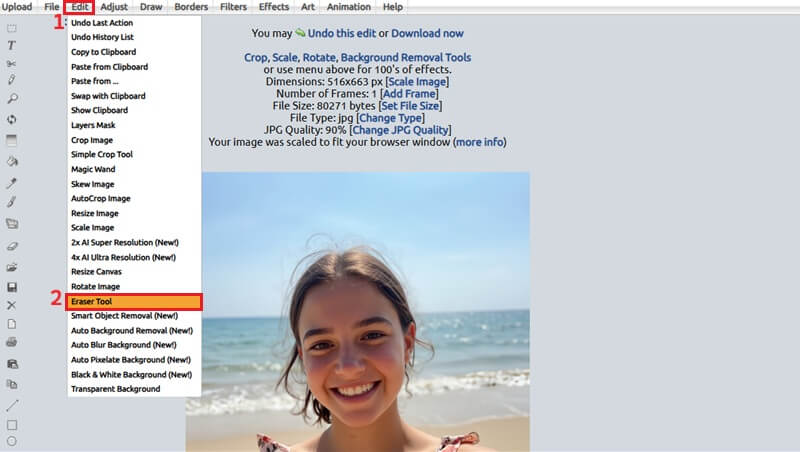This screenshot has width=800, height=452.
Task: Open the Edit menu
Action: [80, 7]
